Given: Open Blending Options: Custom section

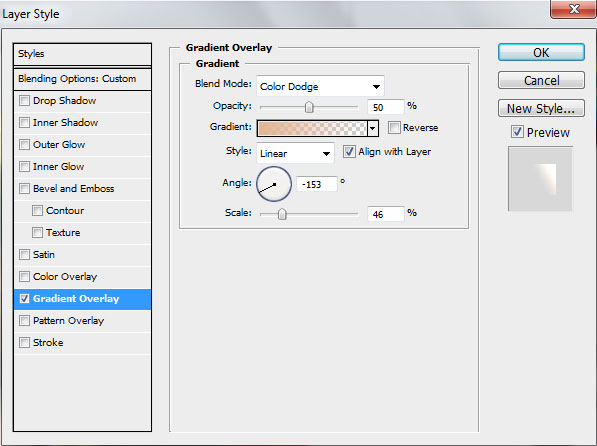Looking at the screenshot, I should (x=82, y=79).
